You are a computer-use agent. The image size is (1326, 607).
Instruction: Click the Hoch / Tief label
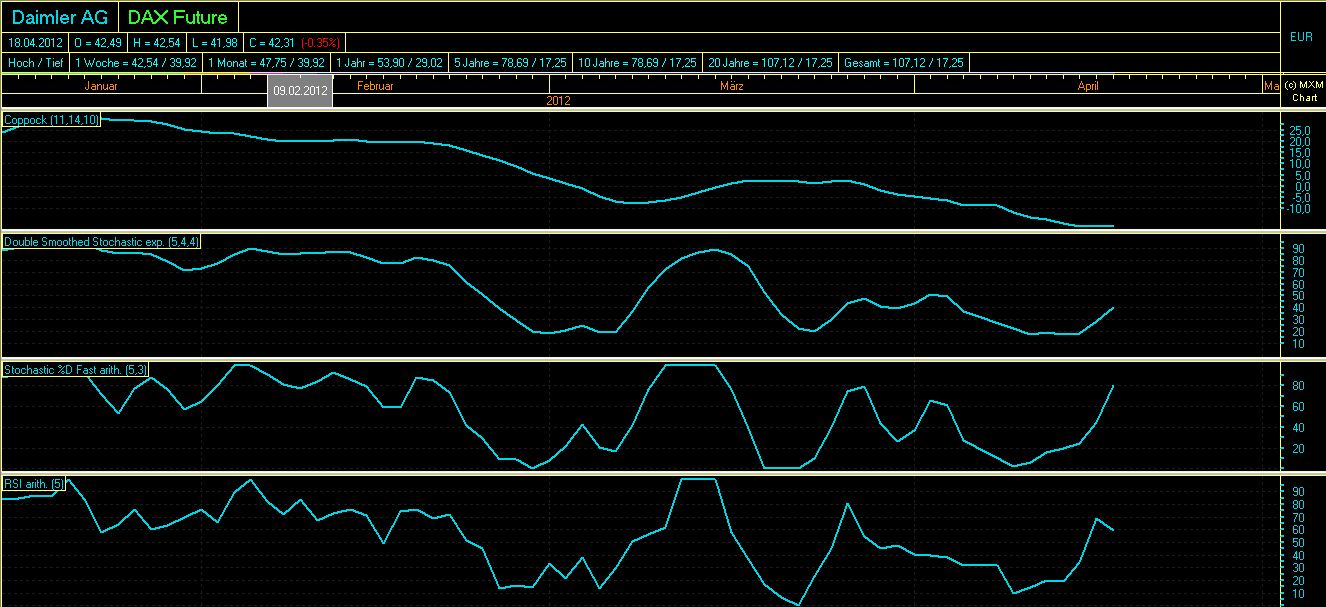point(36,62)
